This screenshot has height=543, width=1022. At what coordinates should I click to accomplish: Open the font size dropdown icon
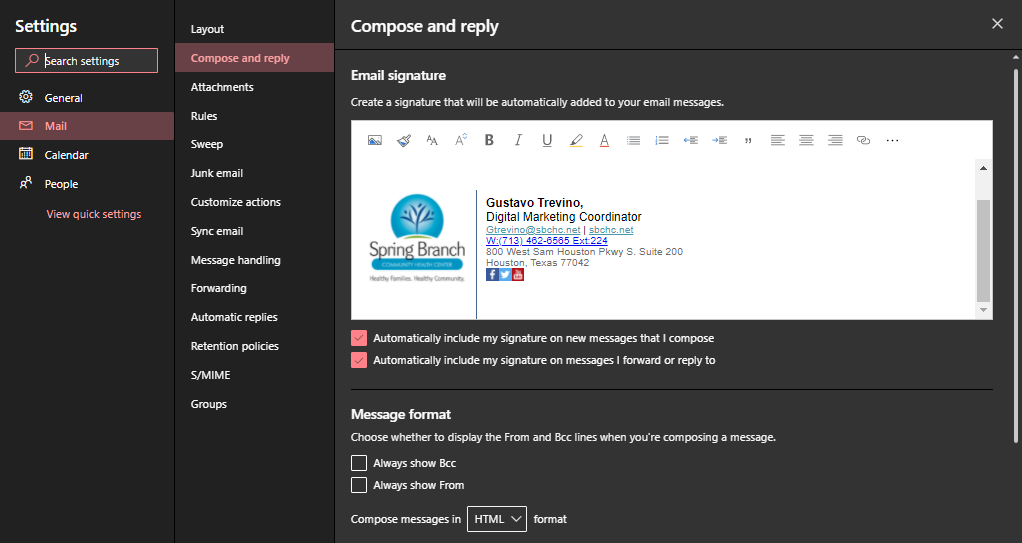tap(432, 141)
